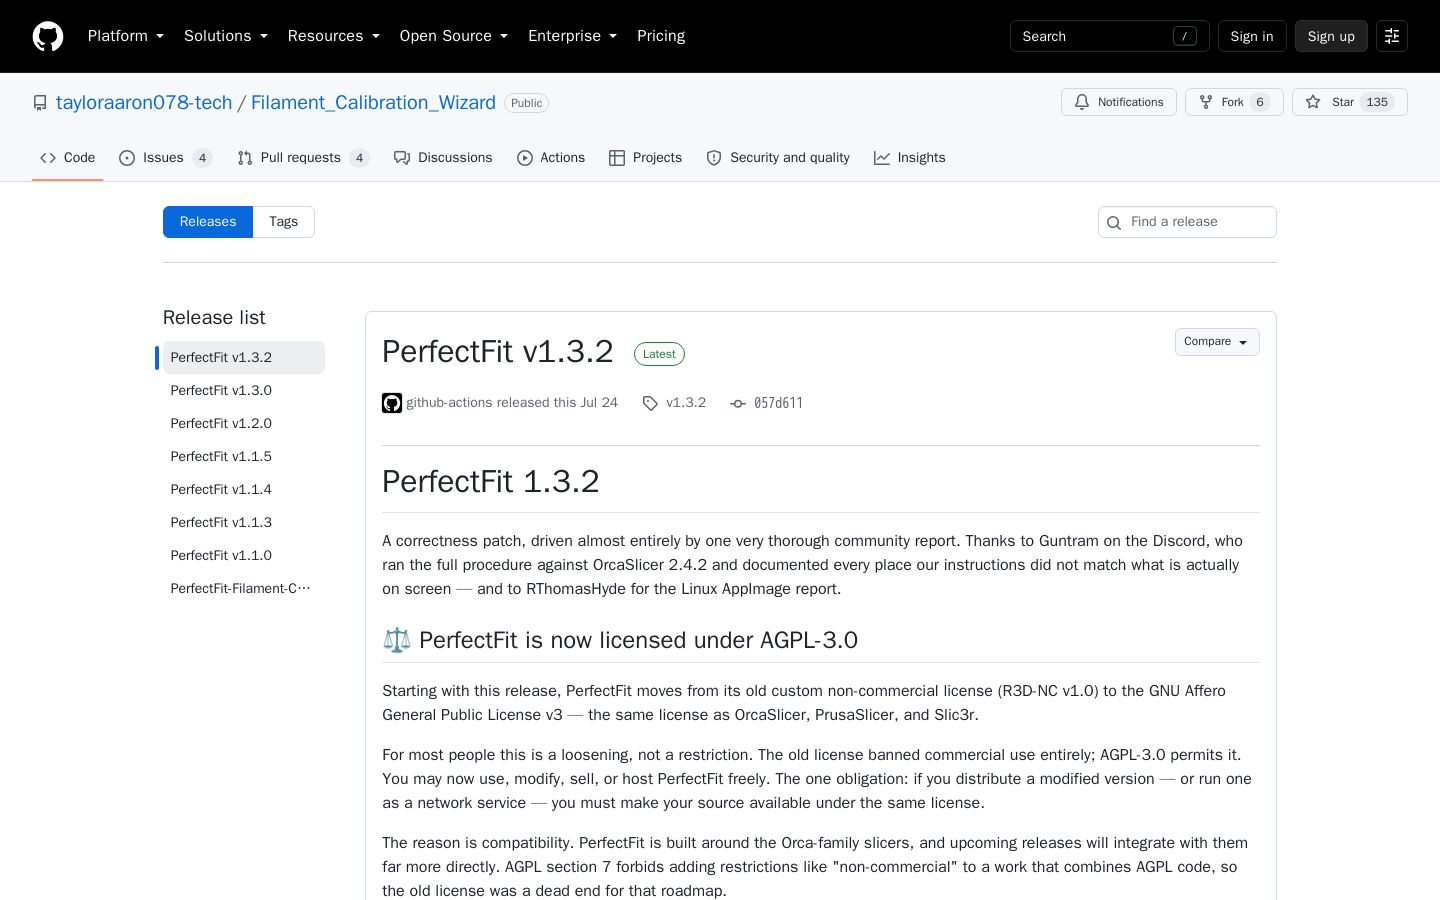
Task: Switch to the Tags view
Action: tap(283, 222)
